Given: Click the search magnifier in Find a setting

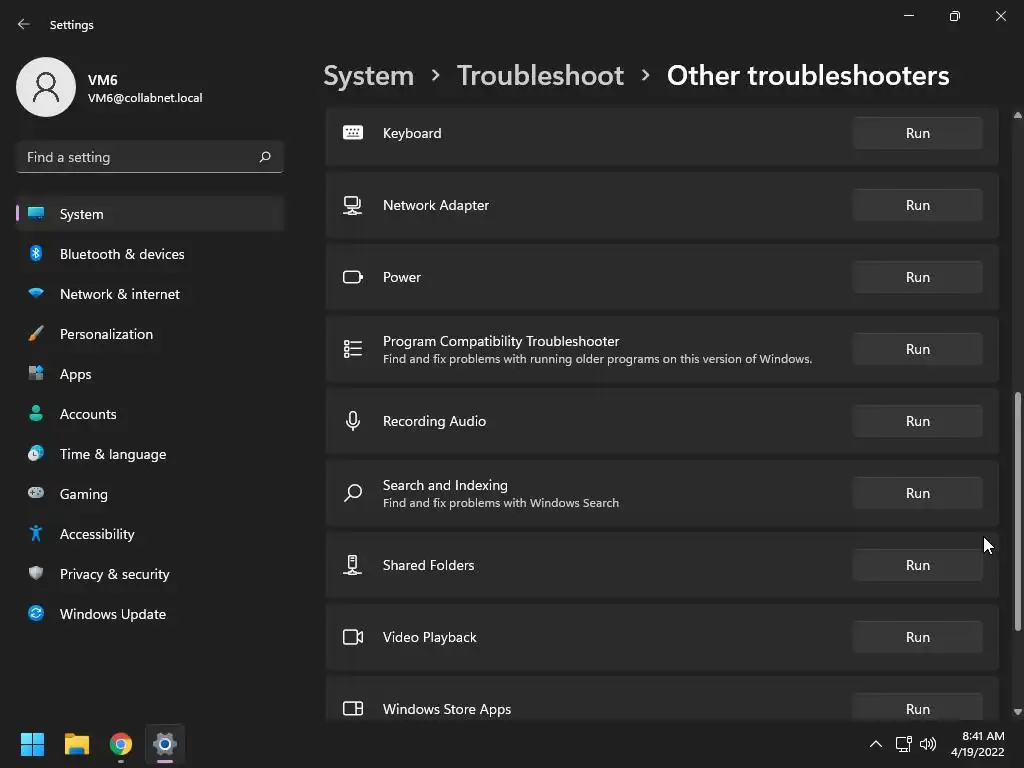Looking at the screenshot, I should click(x=265, y=157).
